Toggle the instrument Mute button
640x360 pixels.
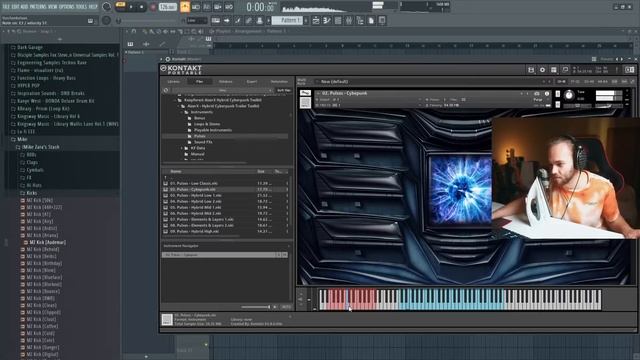click(x=558, y=104)
